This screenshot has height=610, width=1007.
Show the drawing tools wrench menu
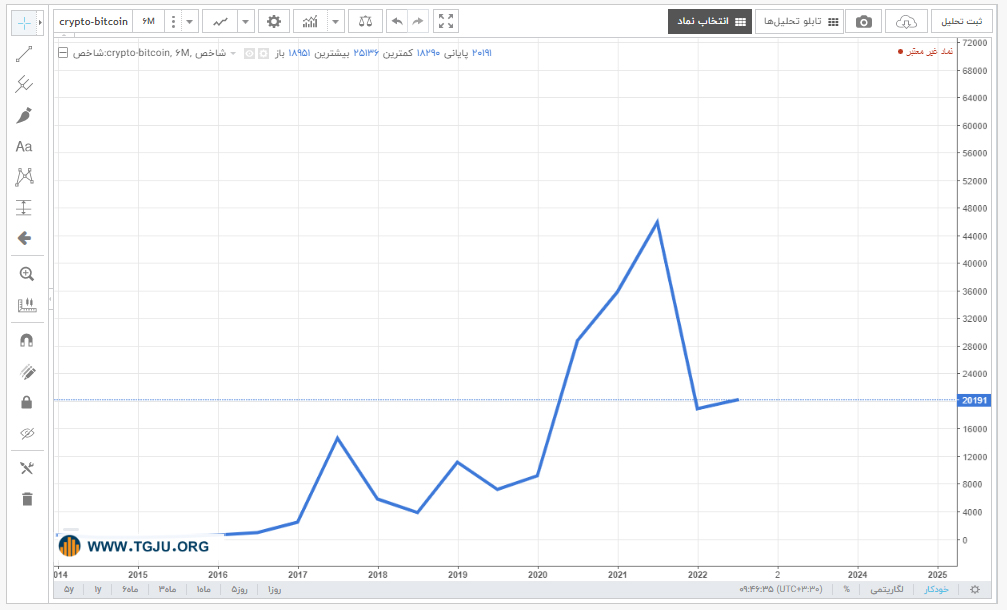point(26,468)
